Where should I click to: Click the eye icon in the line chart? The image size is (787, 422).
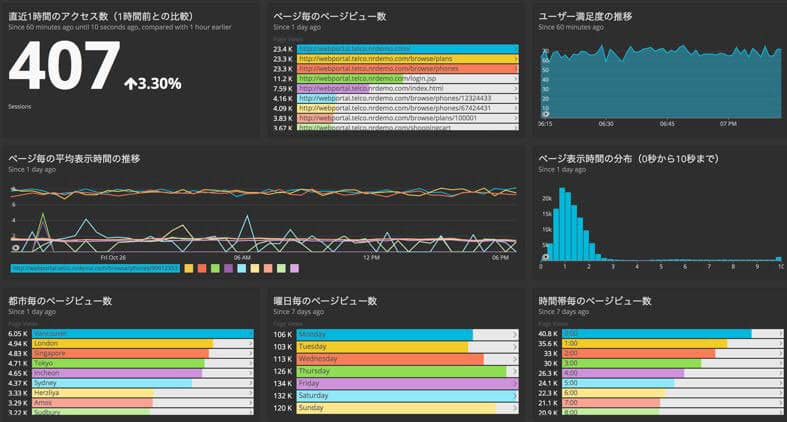pyautogui.click(x=15, y=247)
